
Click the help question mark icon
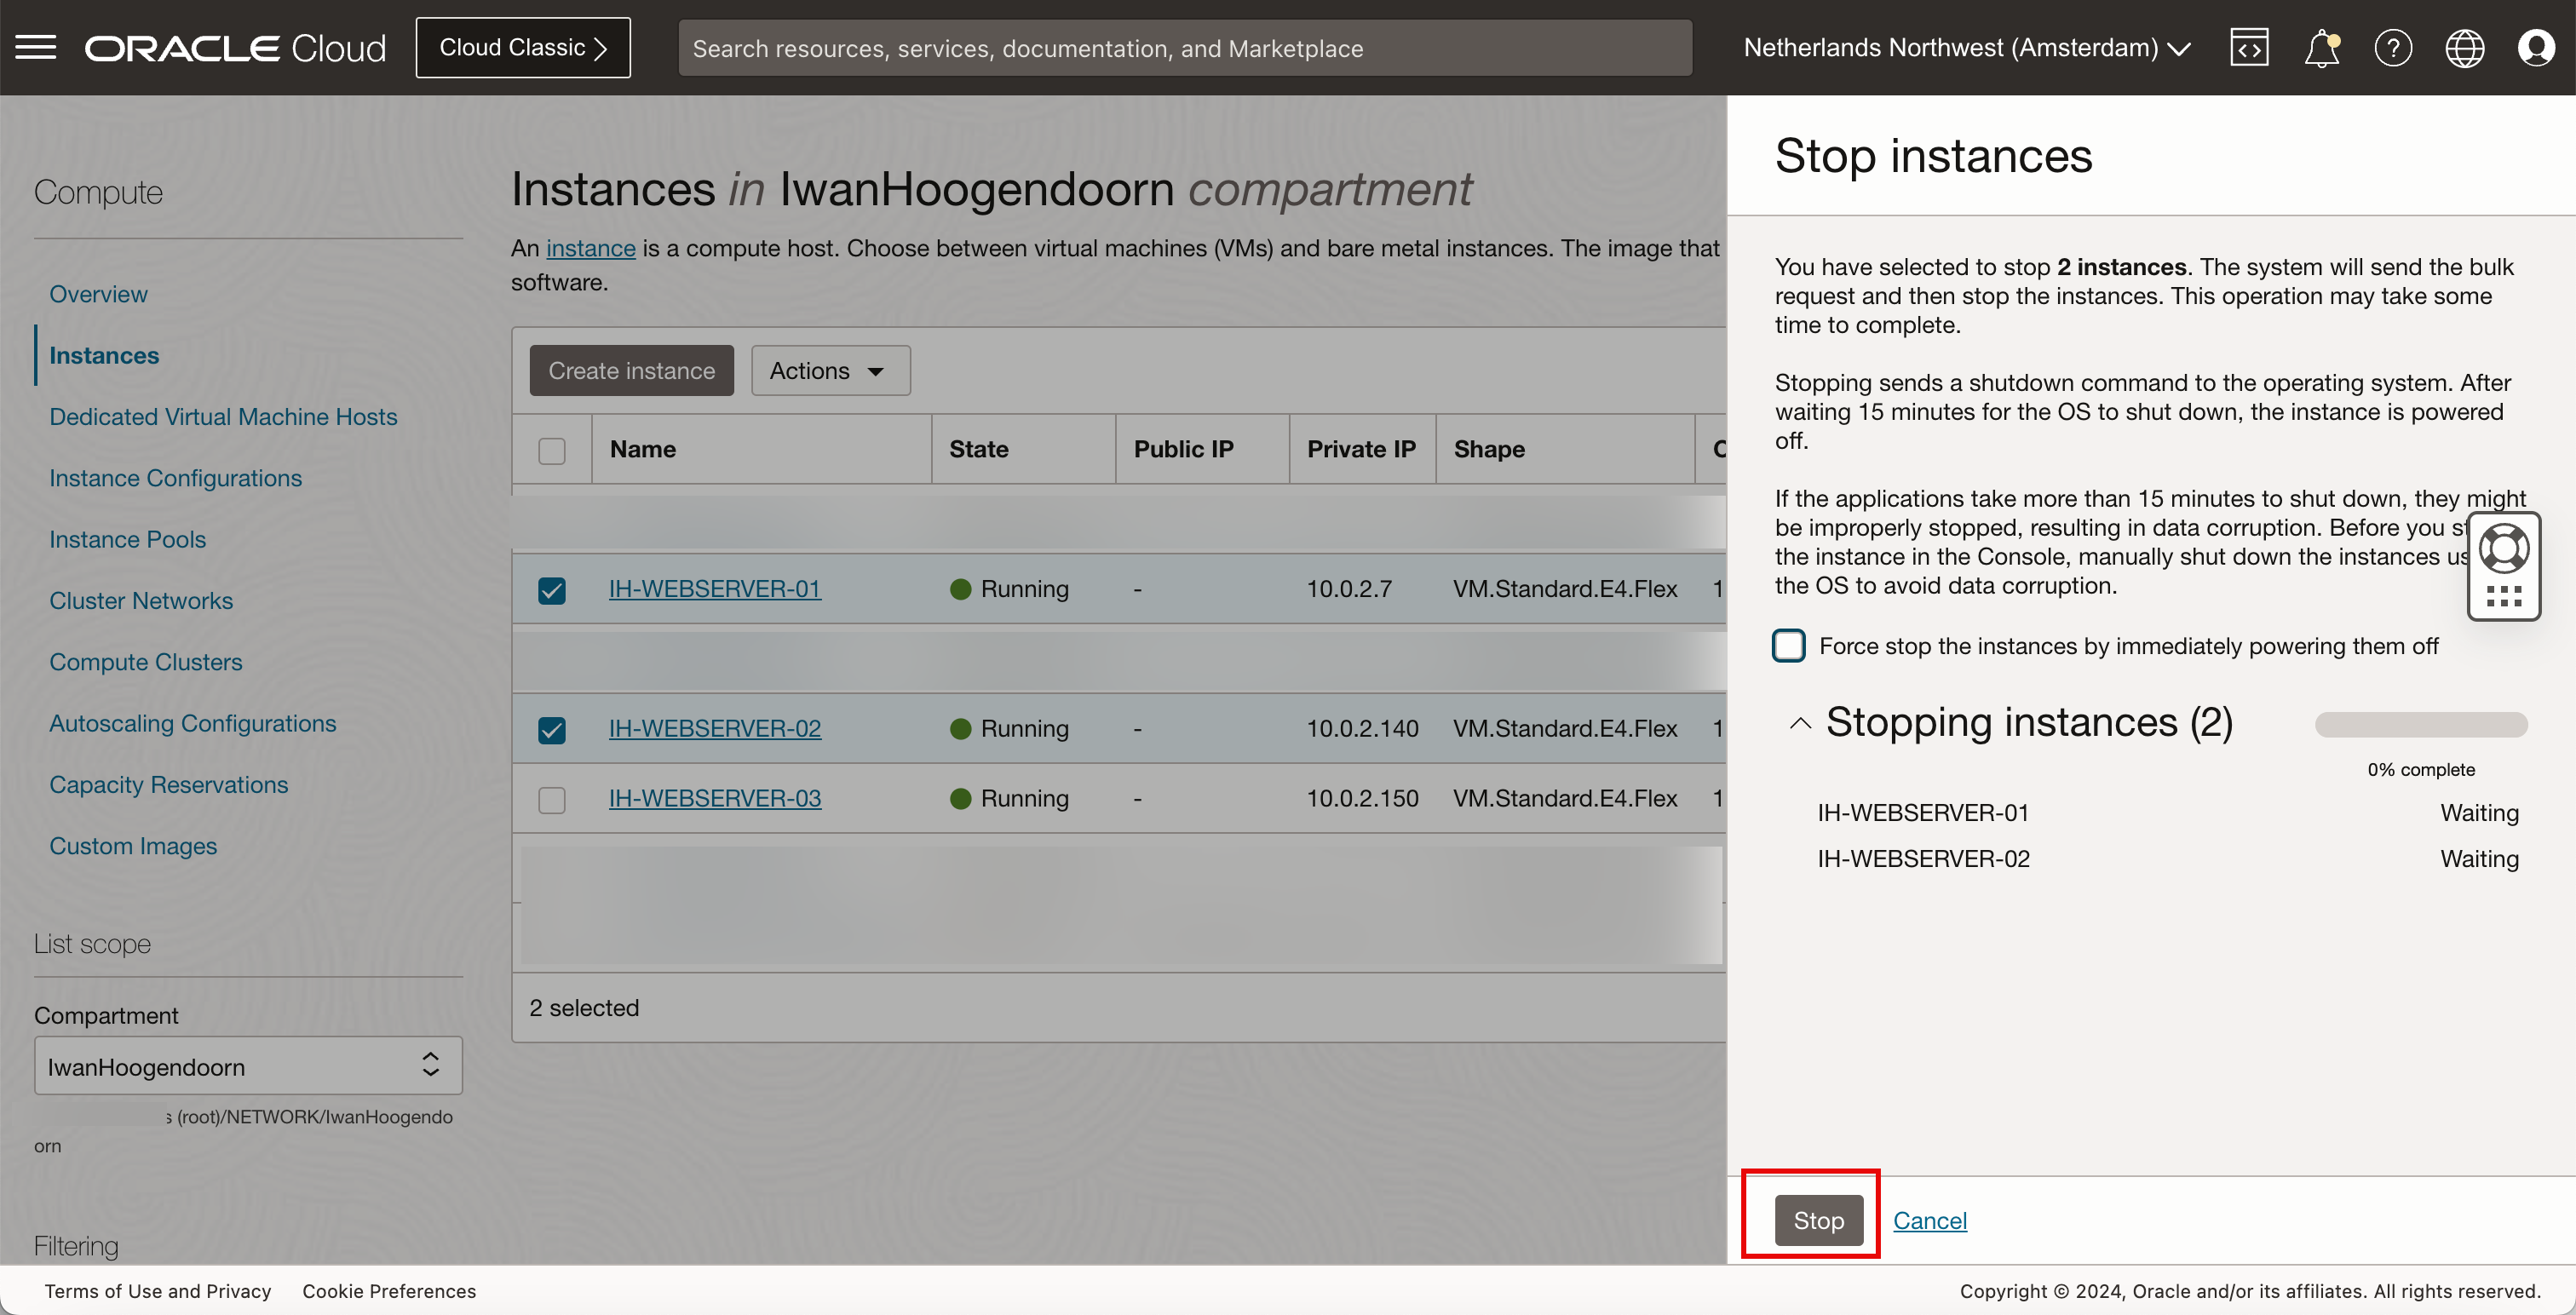[x=2393, y=47]
